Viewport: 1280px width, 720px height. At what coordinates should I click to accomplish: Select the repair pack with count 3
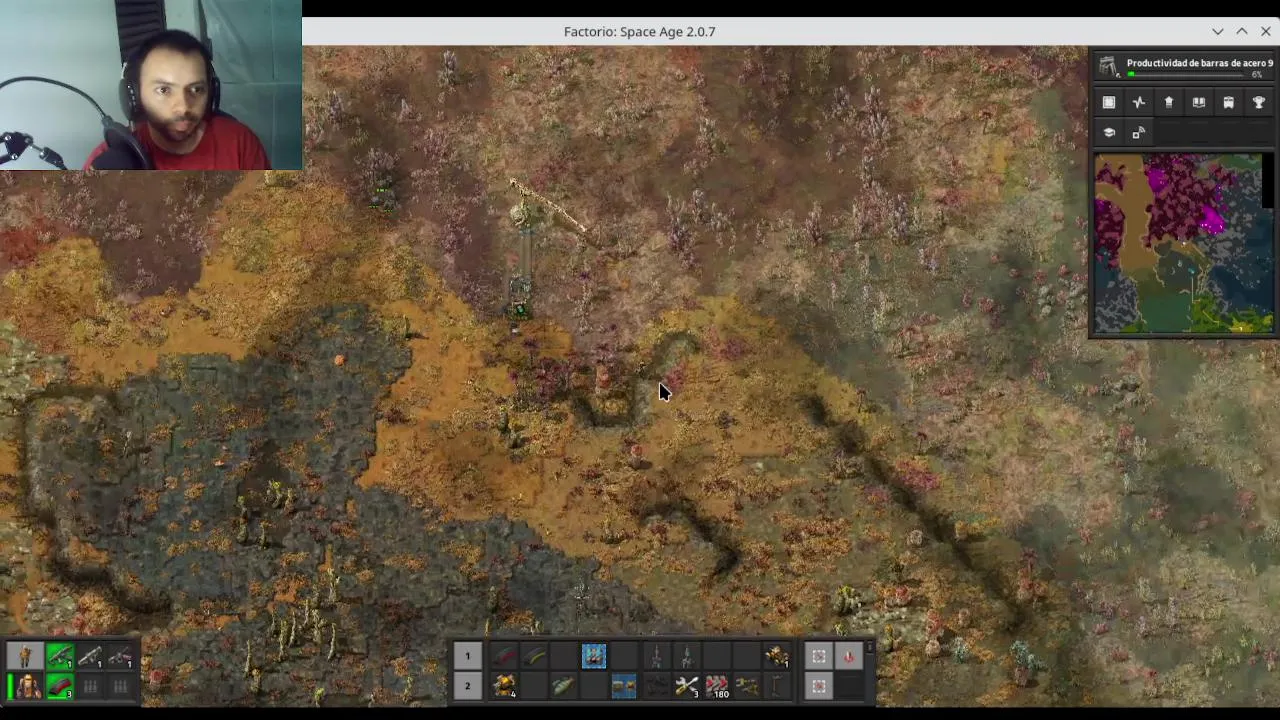pyautogui.click(x=686, y=686)
